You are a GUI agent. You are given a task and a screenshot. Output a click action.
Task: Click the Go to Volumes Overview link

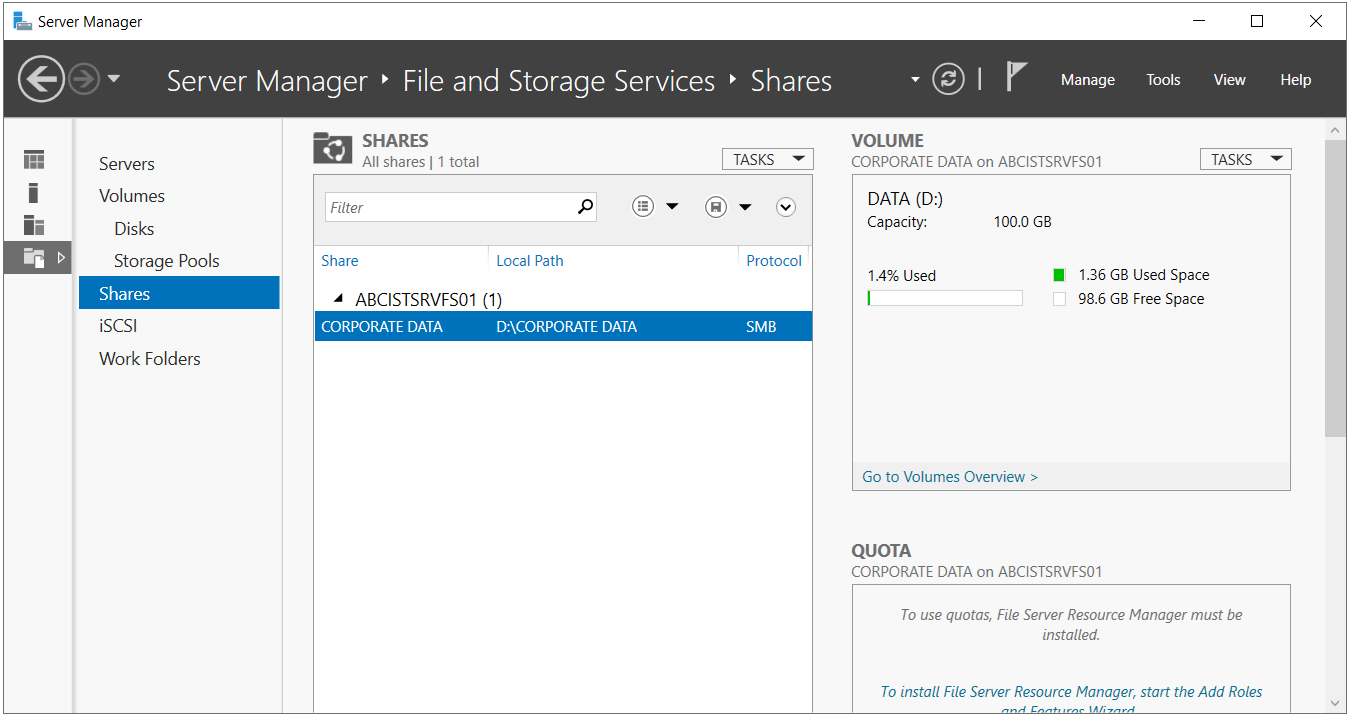pos(950,477)
